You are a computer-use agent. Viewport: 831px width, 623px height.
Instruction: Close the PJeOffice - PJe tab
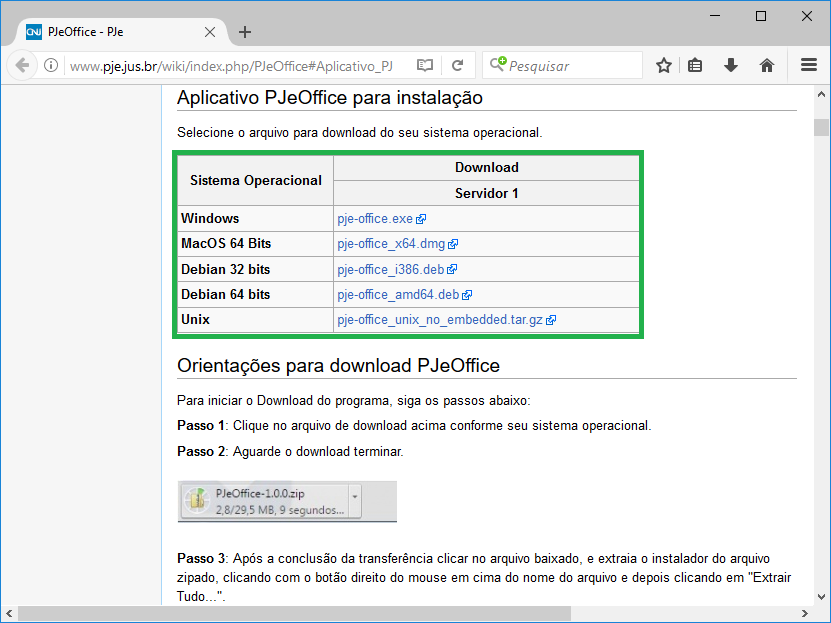[210, 32]
